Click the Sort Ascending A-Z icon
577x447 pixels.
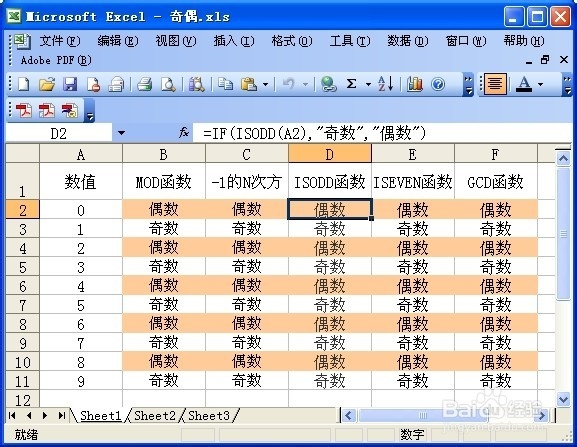385,84
